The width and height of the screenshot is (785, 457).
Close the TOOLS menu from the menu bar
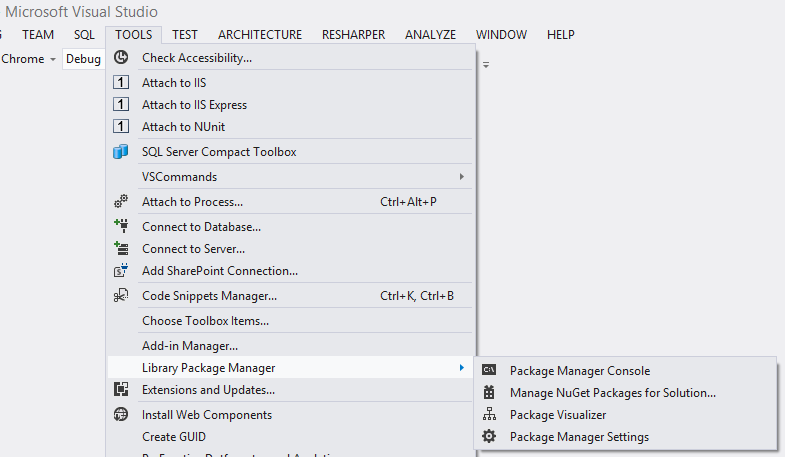(133, 35)
